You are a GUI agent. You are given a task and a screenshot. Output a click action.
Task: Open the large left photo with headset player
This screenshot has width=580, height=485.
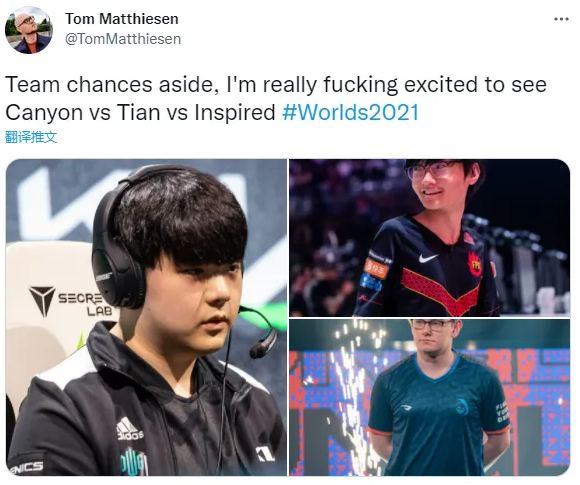tap(146, 317)
